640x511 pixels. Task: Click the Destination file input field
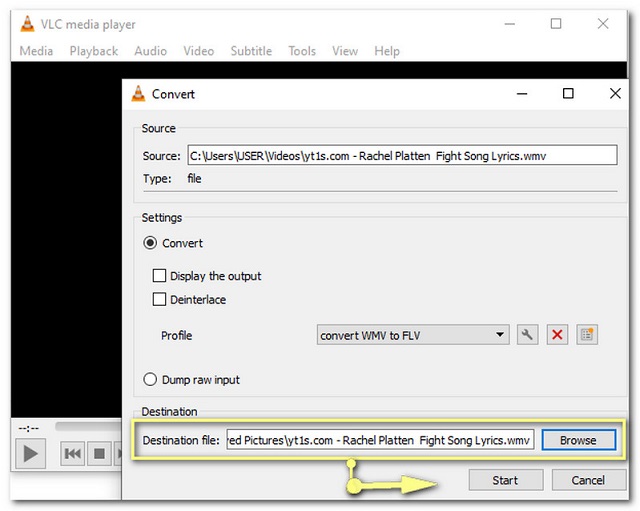(x=380, y=440)
